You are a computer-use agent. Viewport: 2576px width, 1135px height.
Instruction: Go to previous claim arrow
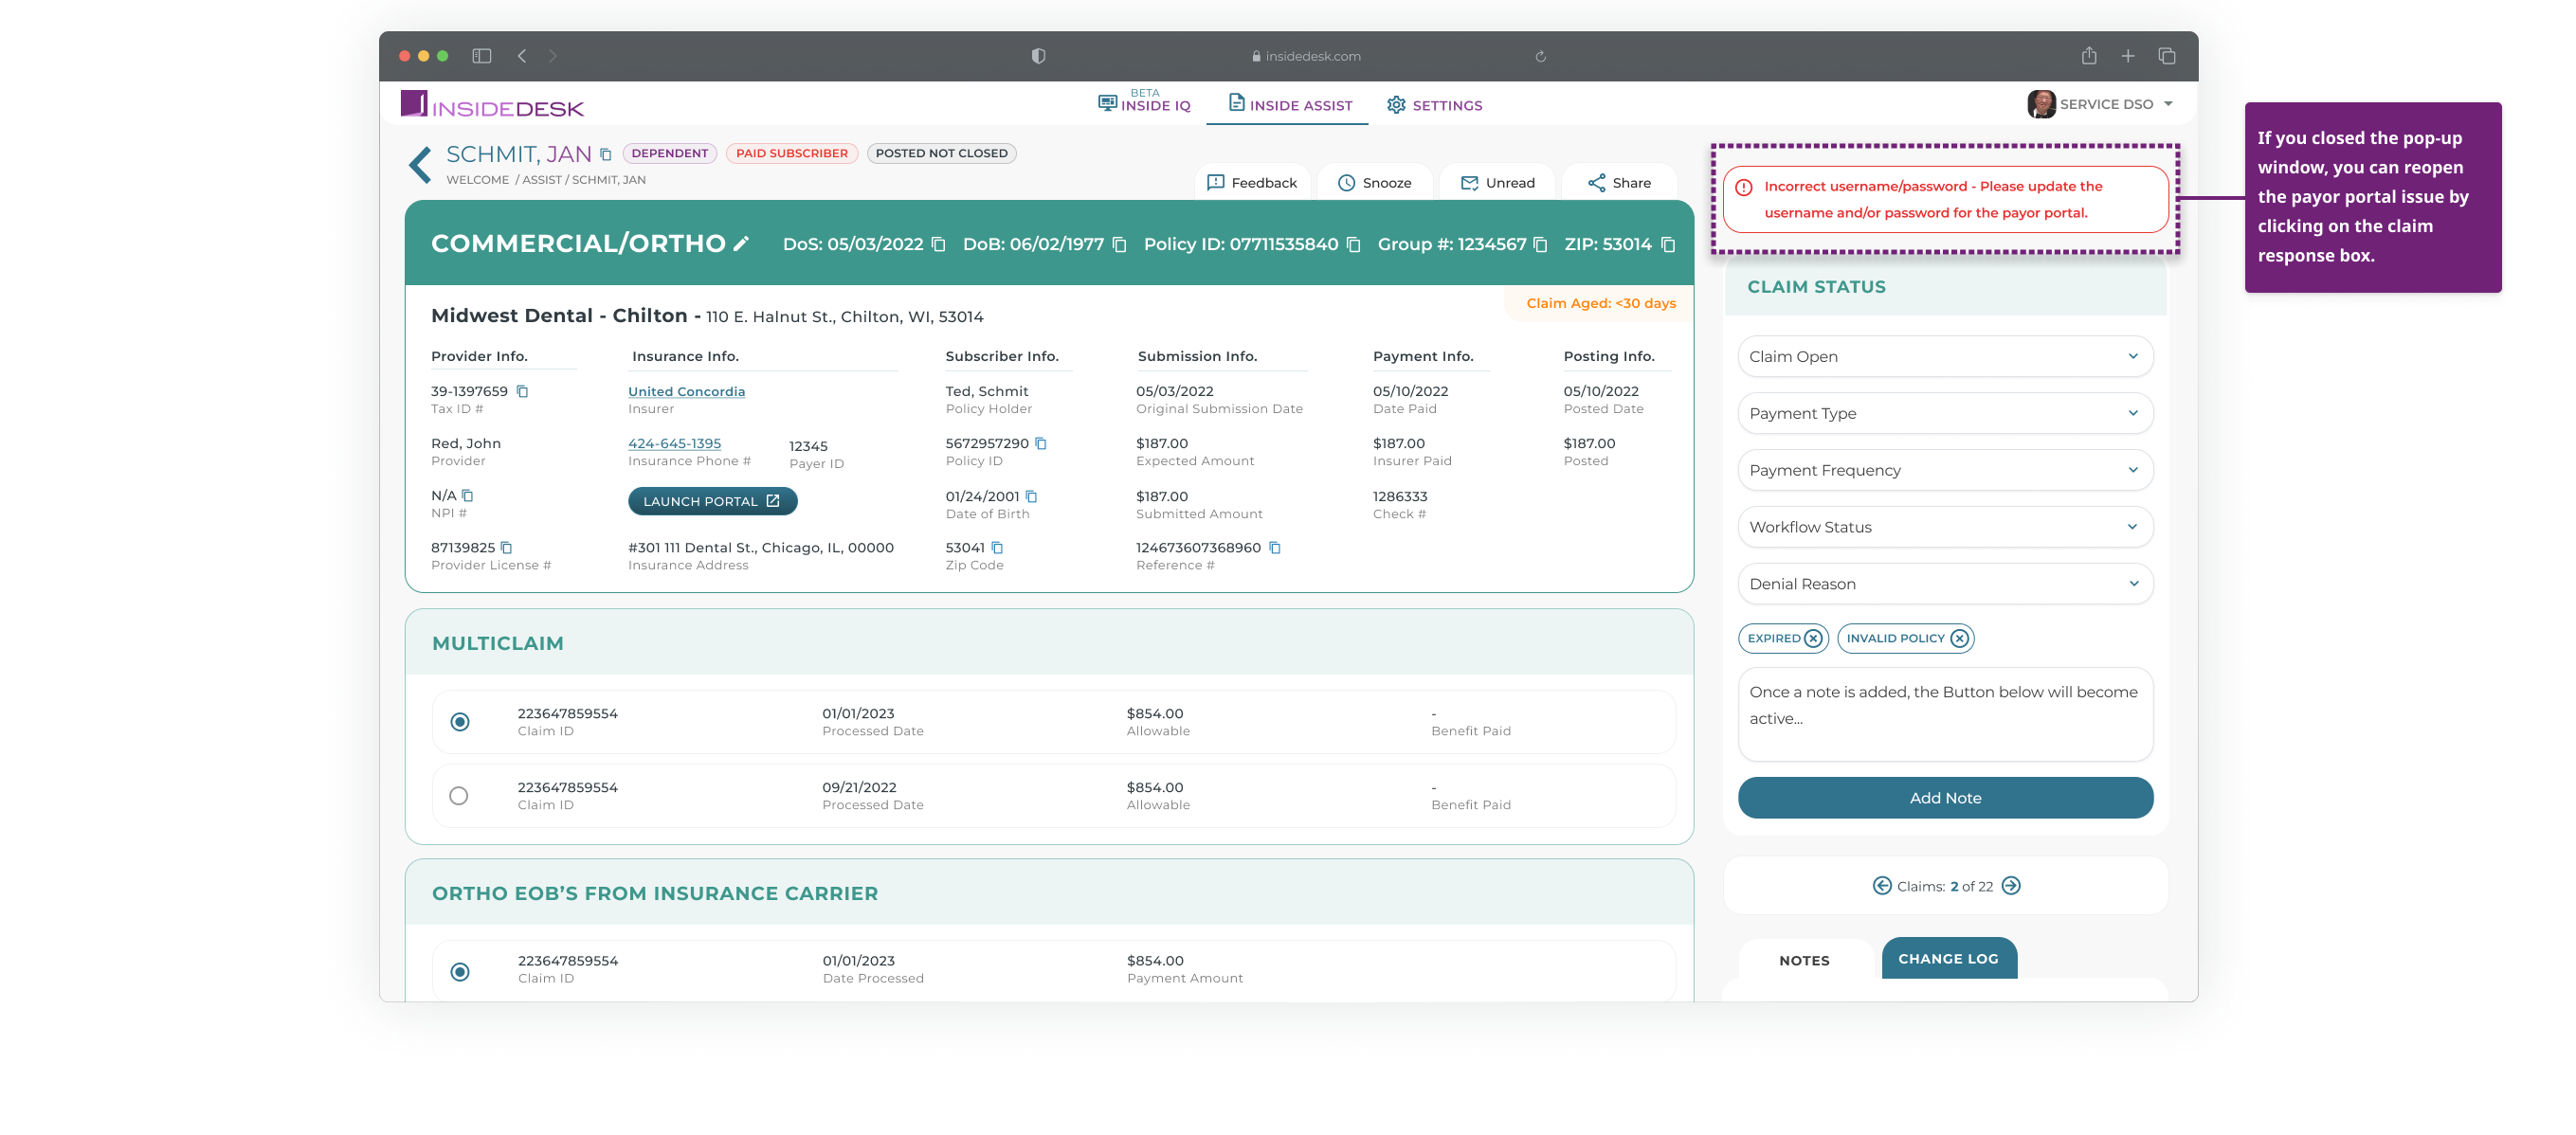[1881, 885]
